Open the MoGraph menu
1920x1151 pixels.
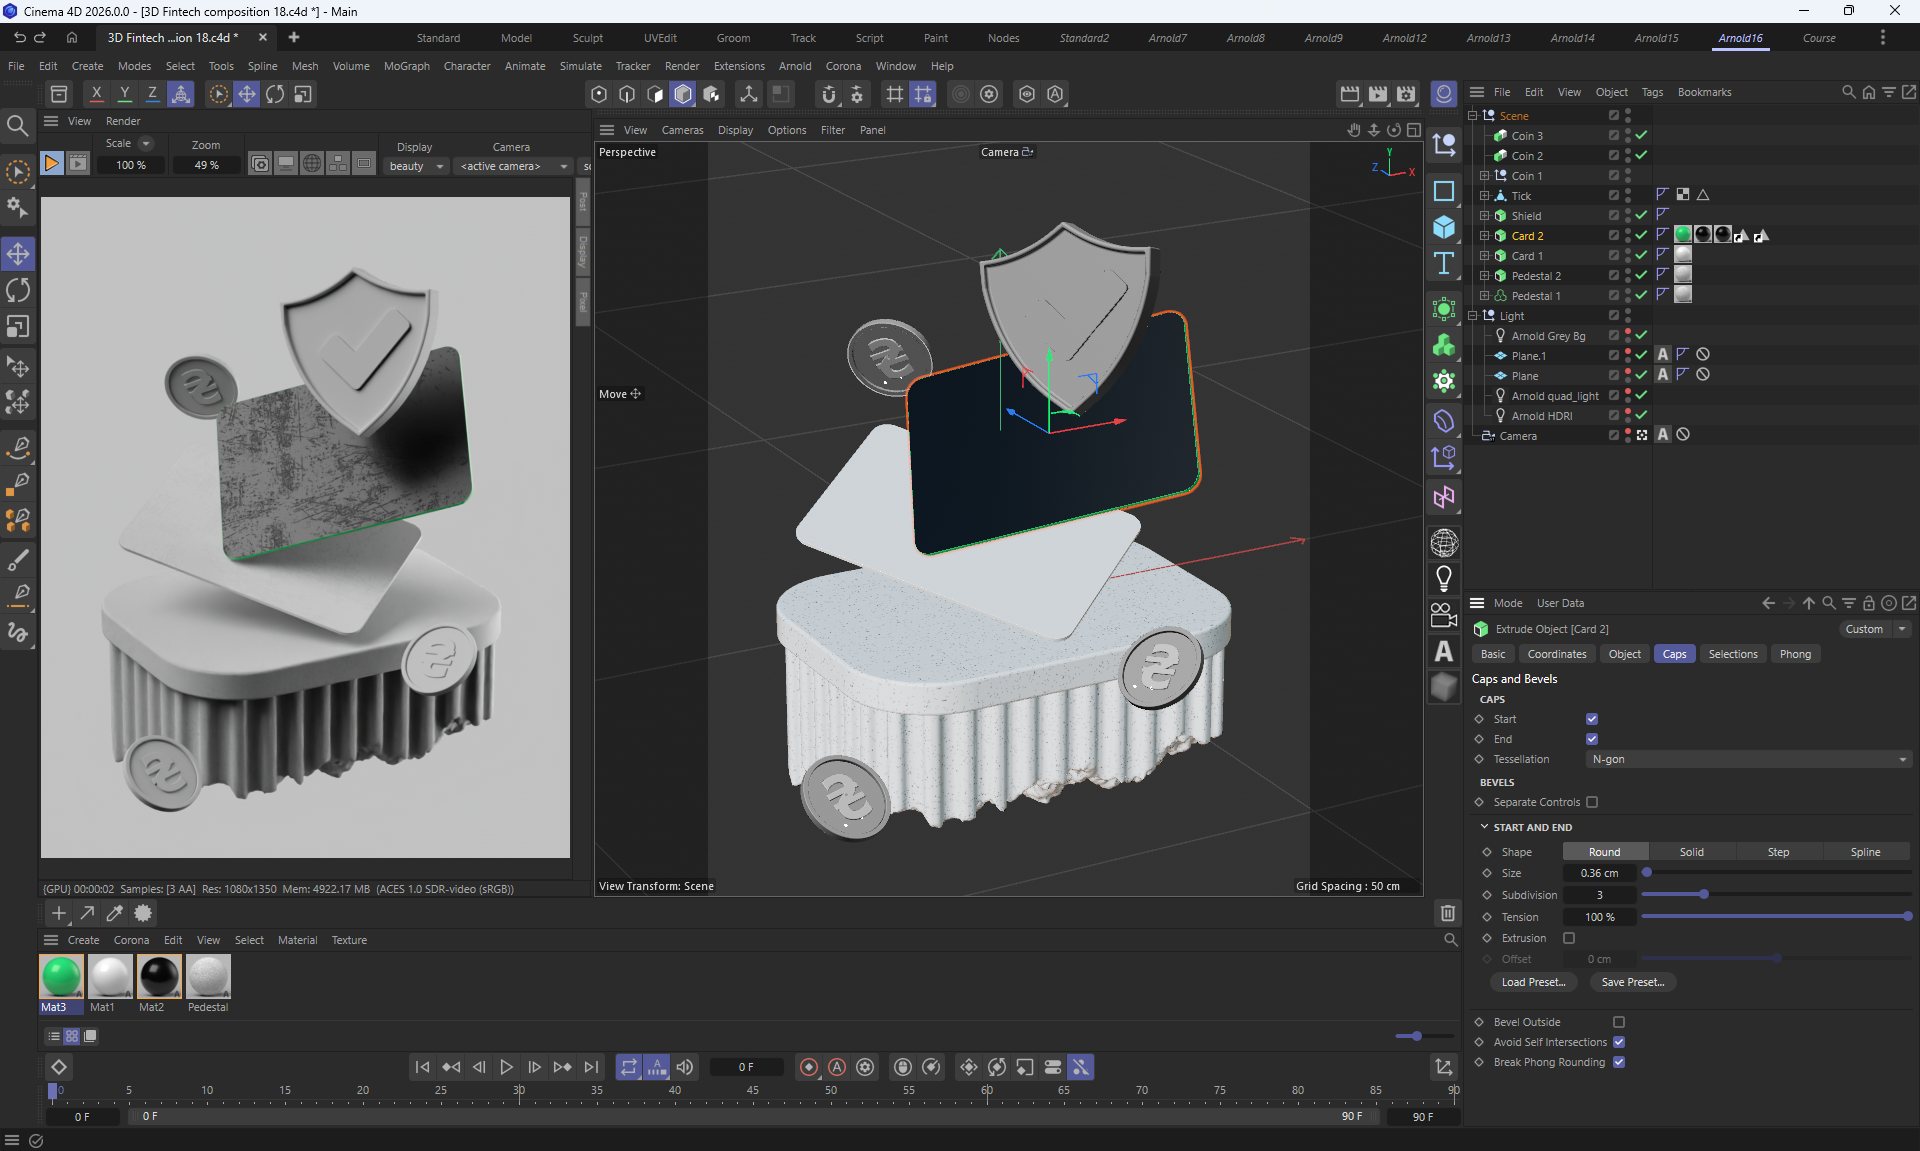pyautogui.click(x=406, y=66)
